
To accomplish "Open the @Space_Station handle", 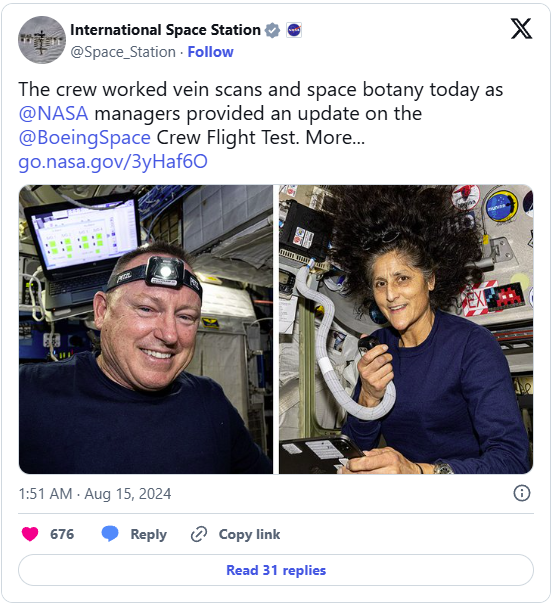I will (123, 52).
